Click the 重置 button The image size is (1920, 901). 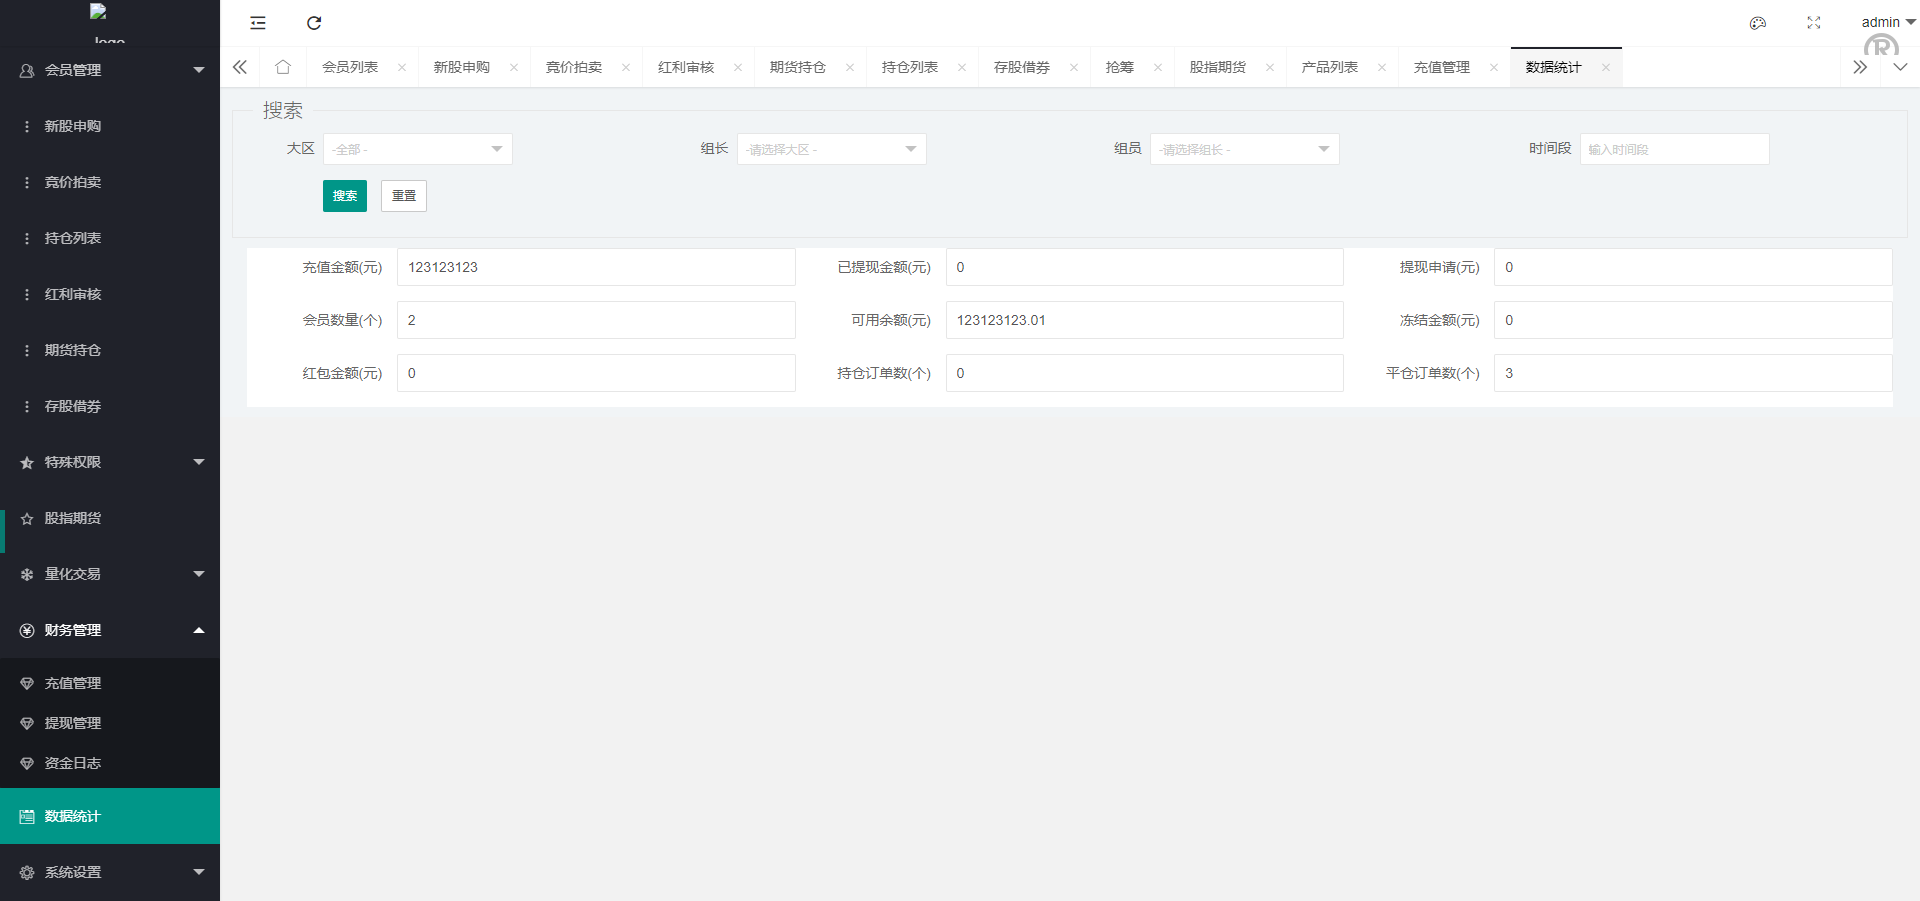click(404, 196)
